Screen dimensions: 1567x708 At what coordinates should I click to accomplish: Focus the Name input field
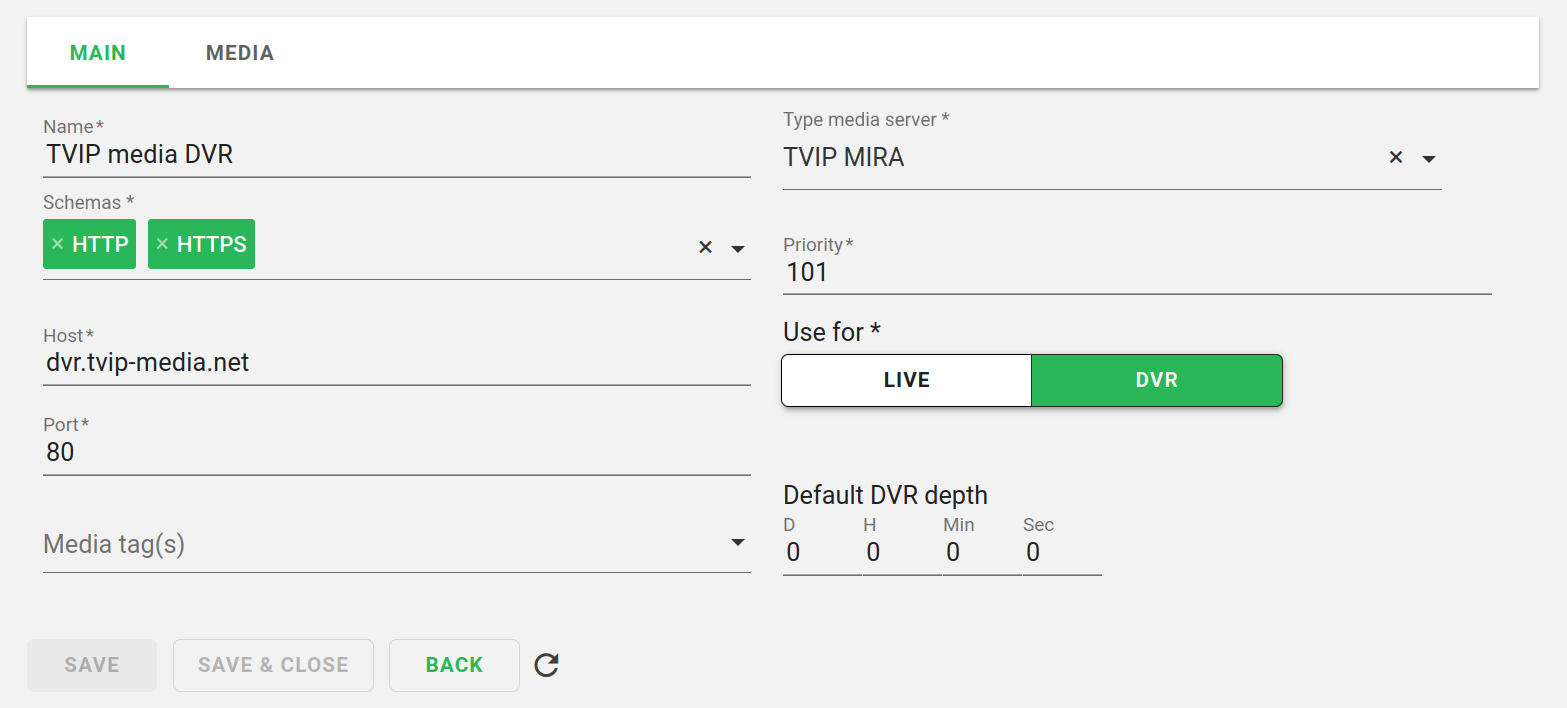(x=396, y=155)
